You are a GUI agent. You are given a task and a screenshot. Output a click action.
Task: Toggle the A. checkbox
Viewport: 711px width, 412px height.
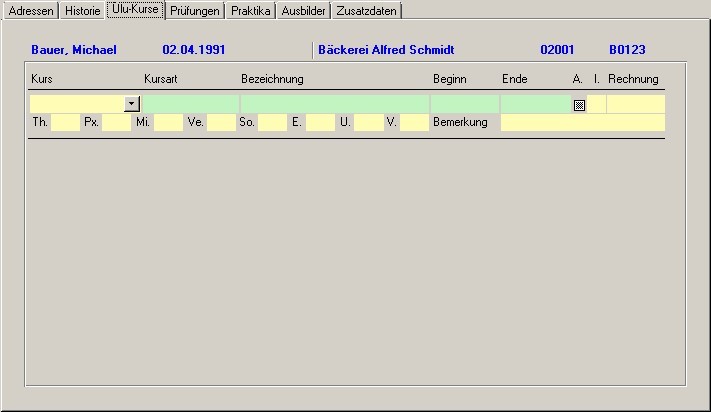tap(579, 104)
